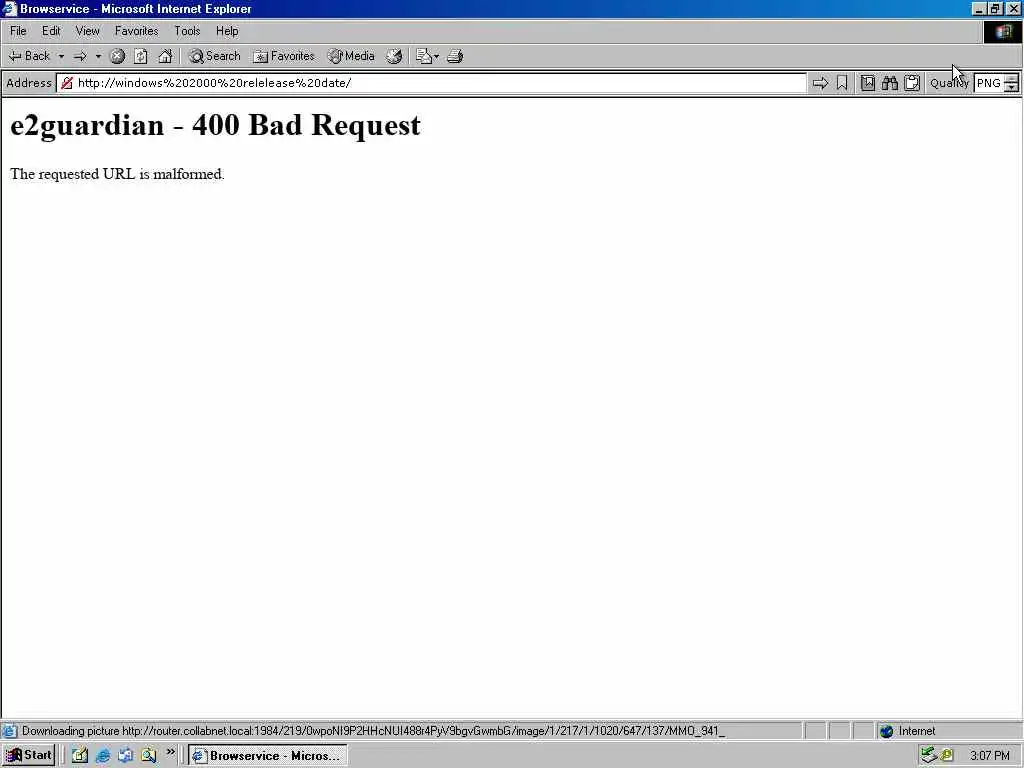
Task: Click the Forward arrow button
Action: (80, 56)
